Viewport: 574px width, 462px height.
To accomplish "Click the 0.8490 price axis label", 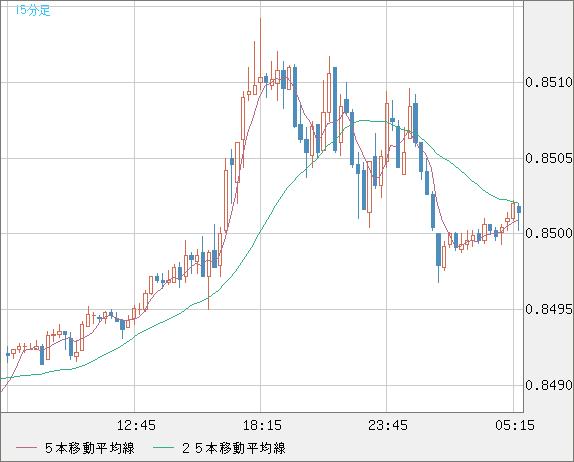I will coord(549,385).
